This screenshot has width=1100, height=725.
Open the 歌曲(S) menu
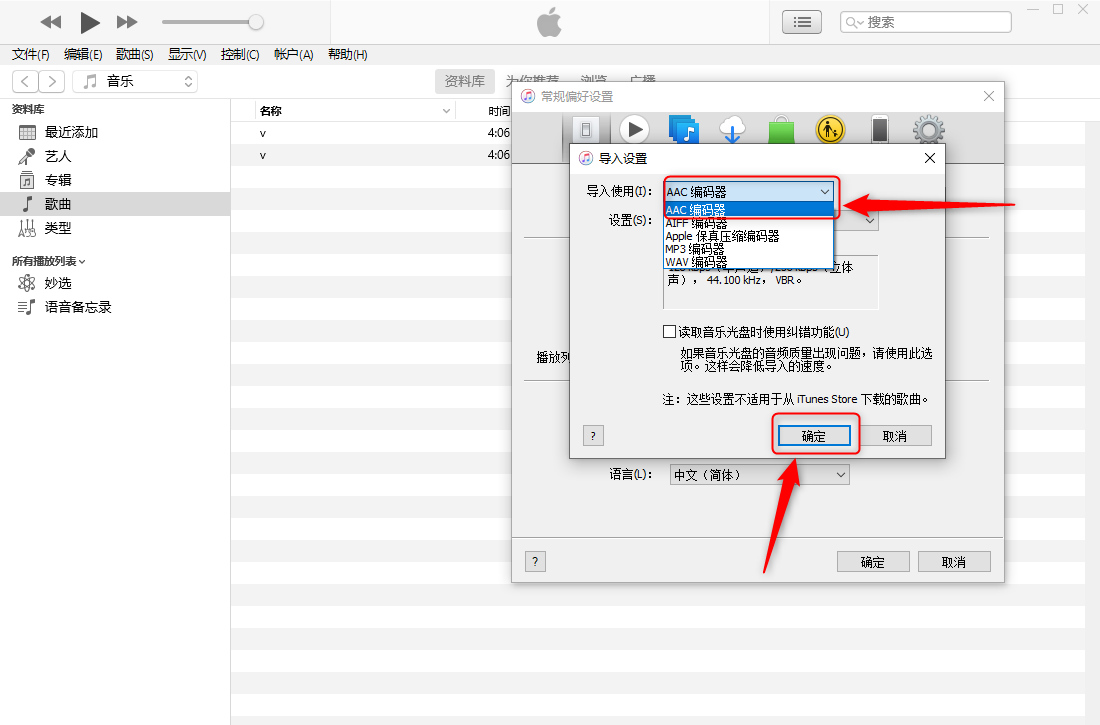(x=135, y=55)
